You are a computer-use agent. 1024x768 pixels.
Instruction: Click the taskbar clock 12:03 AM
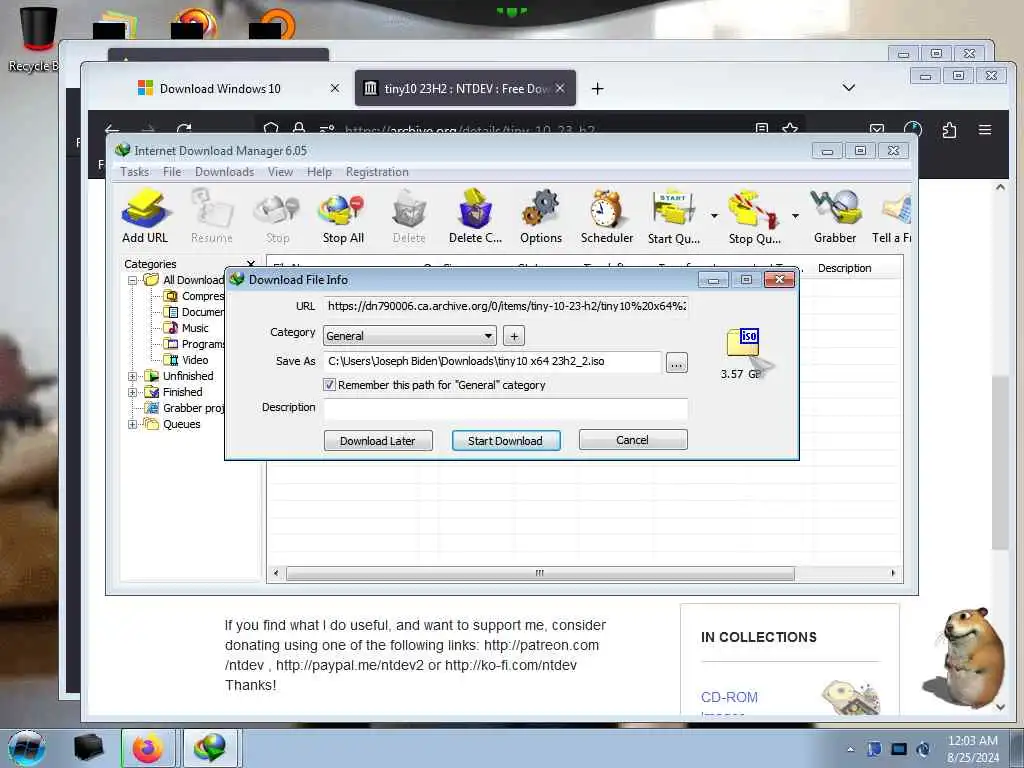tap(972, 741)
